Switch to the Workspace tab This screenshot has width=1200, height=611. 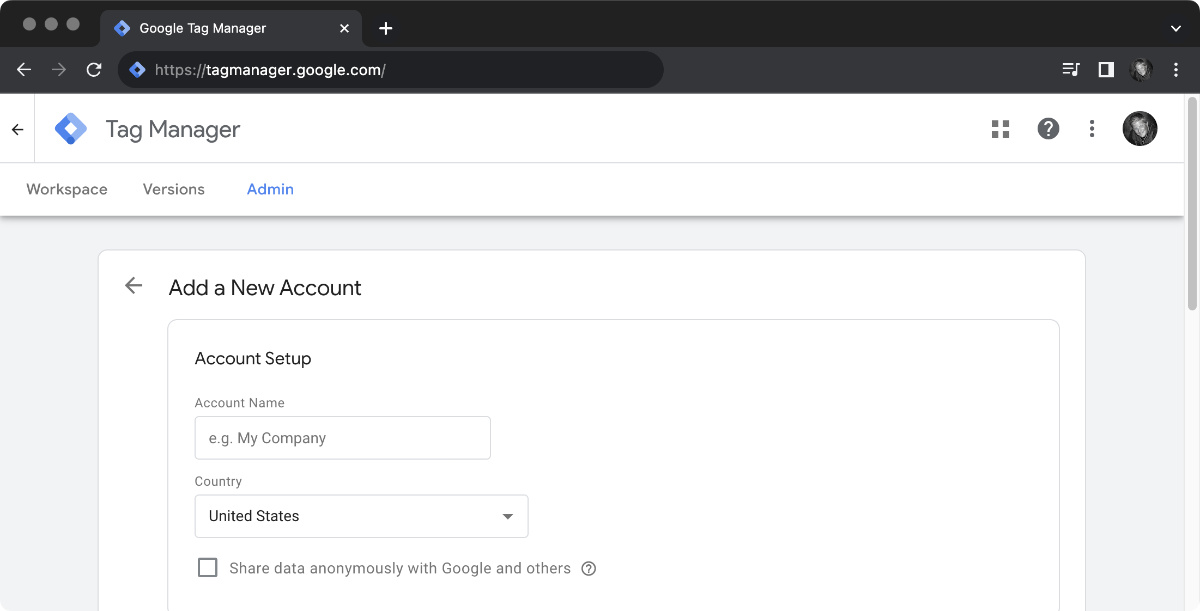point(66,189)
